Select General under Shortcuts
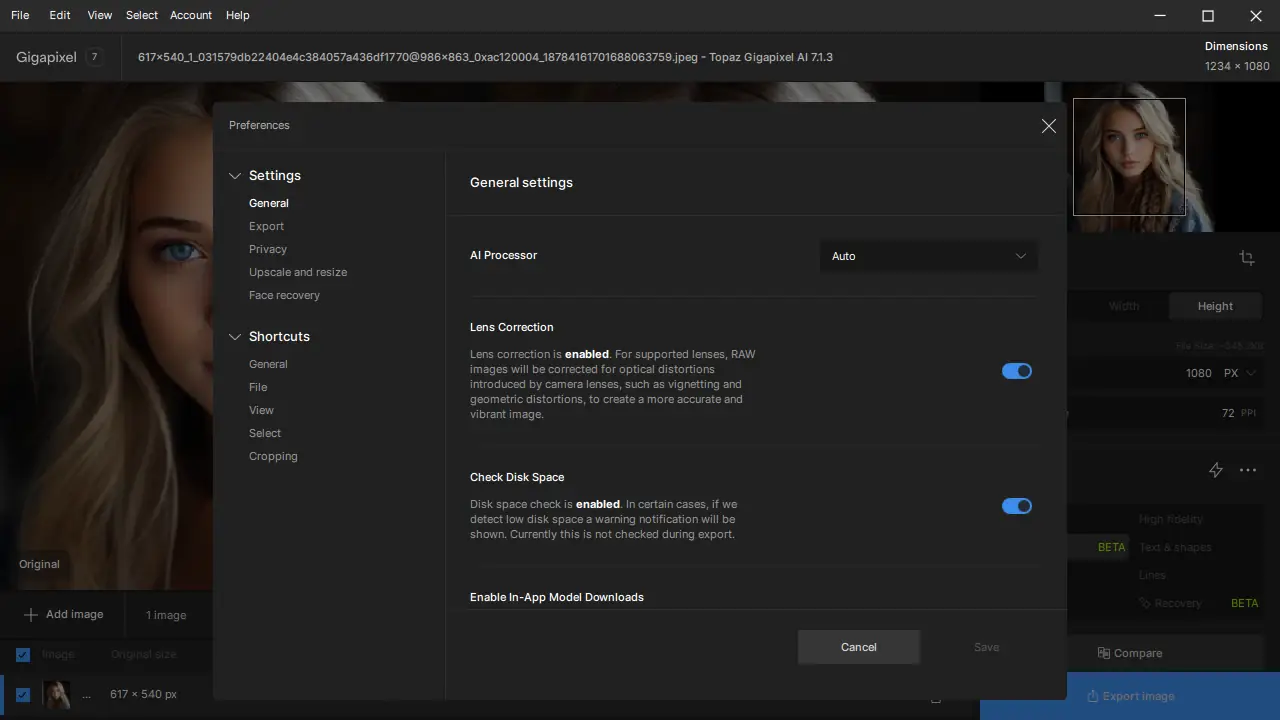This screenshot has width=1280, height=720. point(268,364)
